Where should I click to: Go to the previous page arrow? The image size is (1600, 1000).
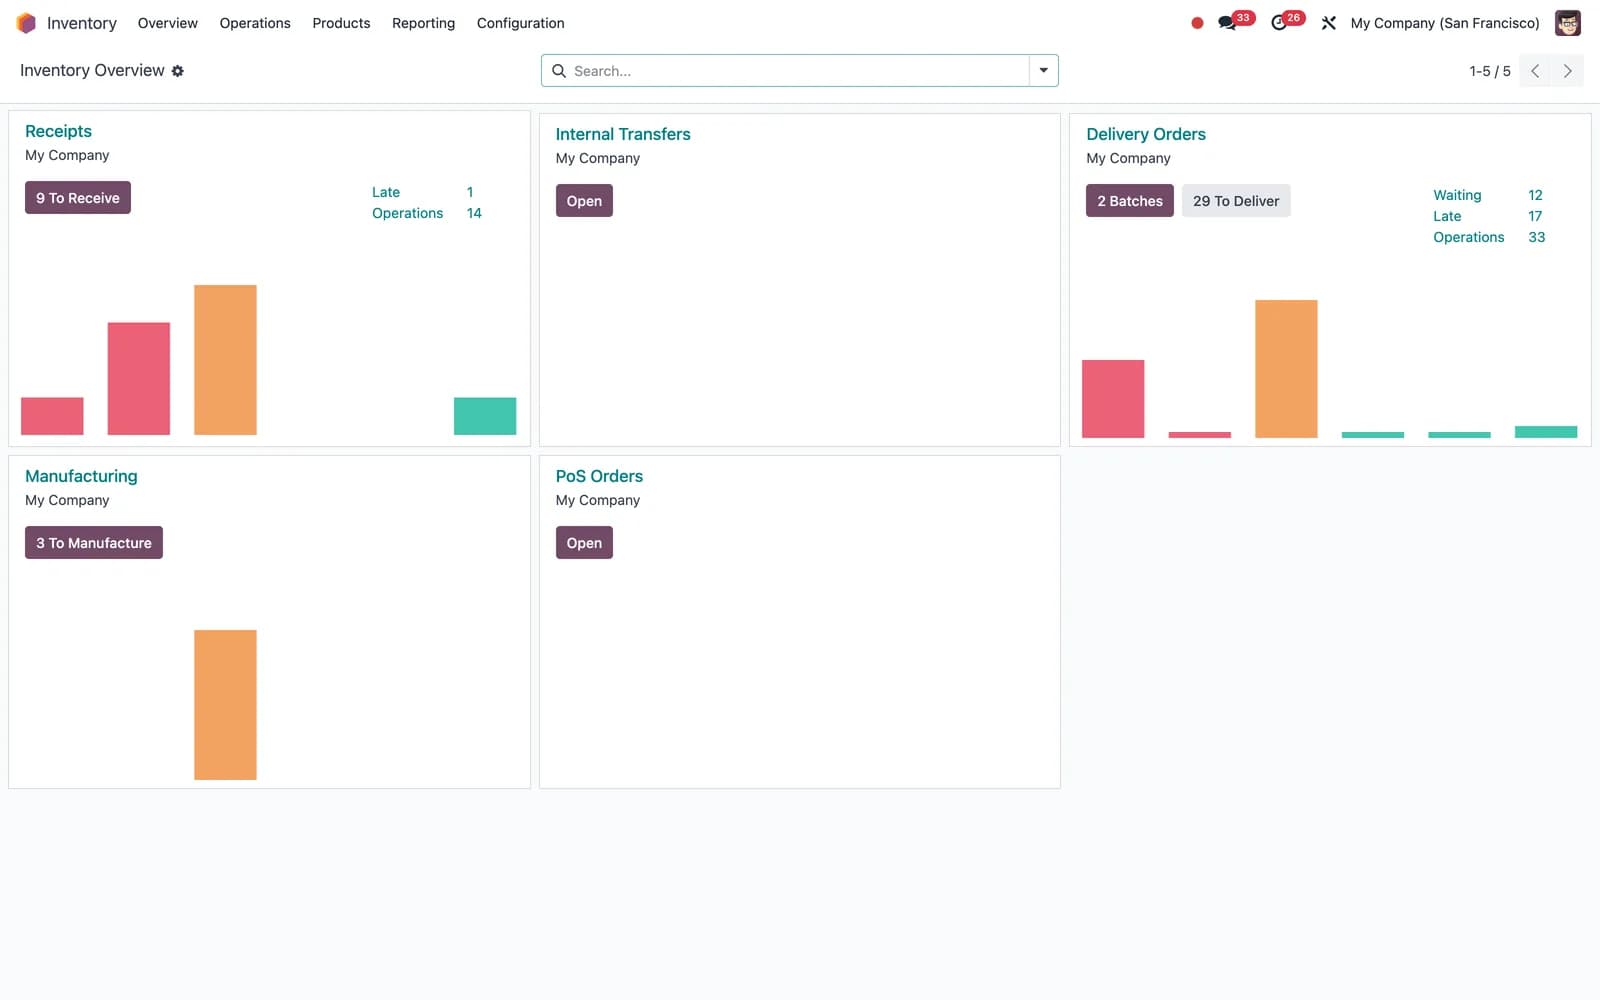[1535, 71]
